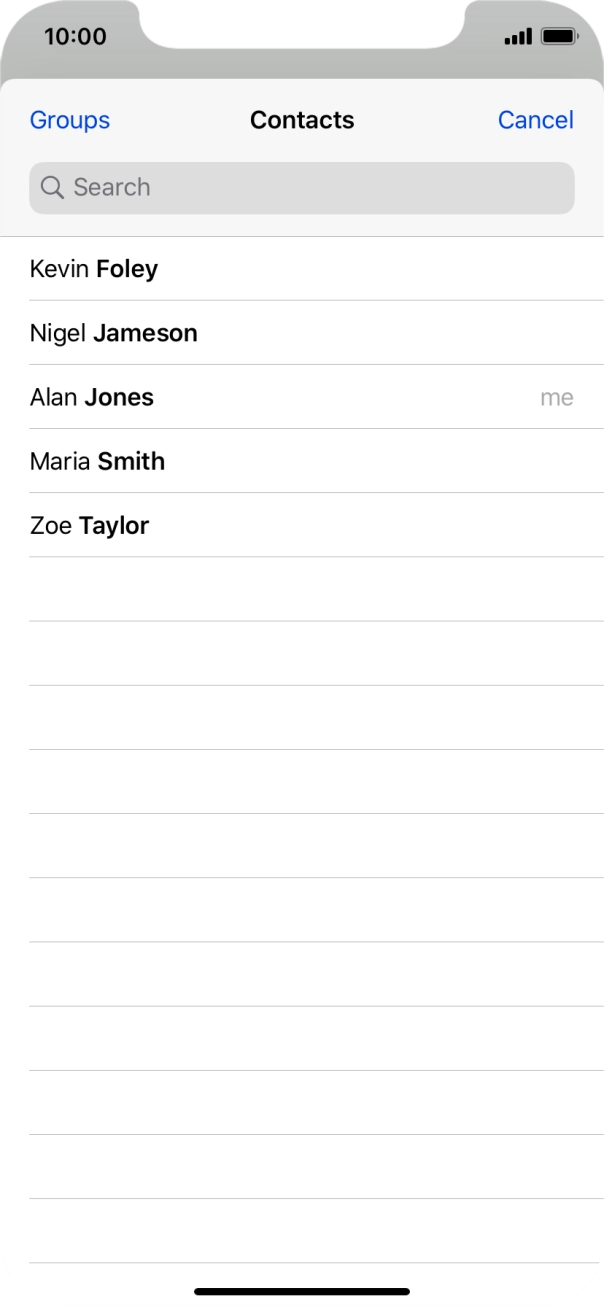This screenshot has width=604, height=1307.
Task: Tap the battery icon in status bar
Action: coord(559,37)
